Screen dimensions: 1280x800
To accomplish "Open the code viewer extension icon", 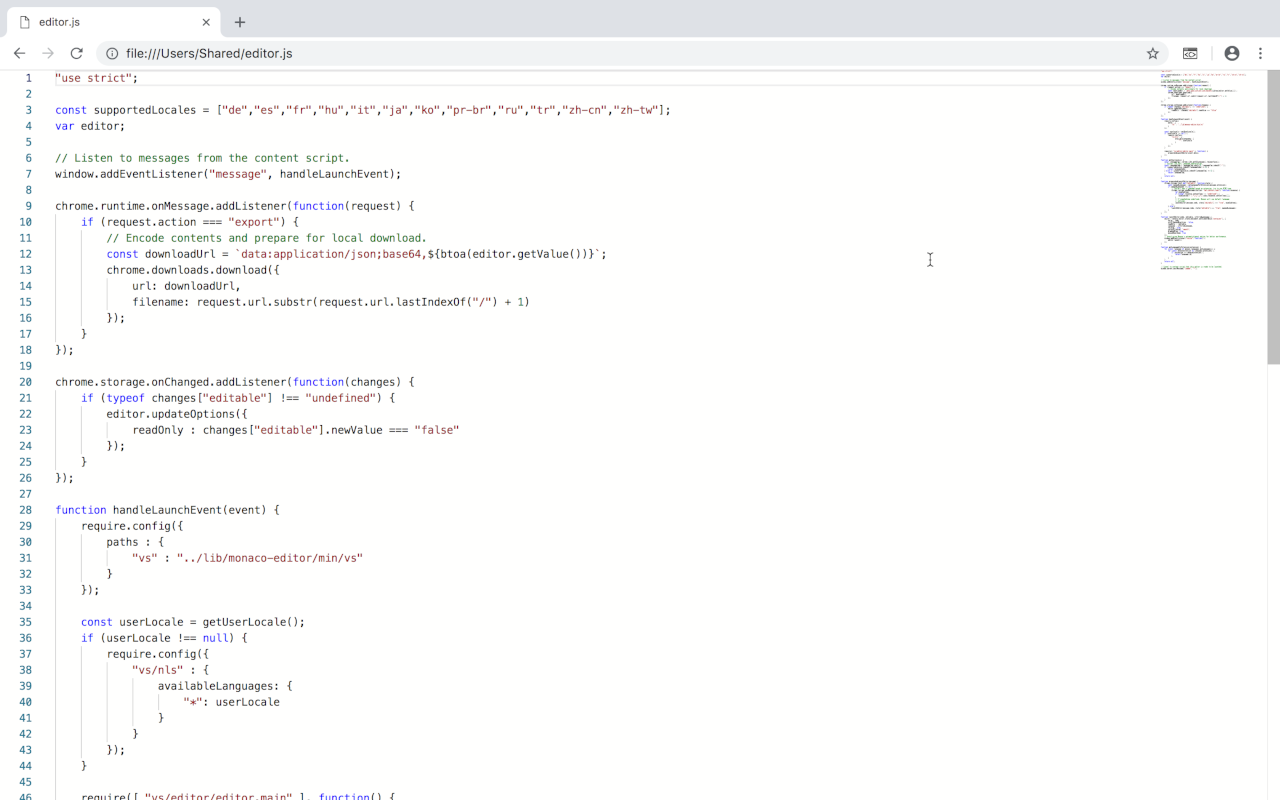I will (x=1190, y=53).
